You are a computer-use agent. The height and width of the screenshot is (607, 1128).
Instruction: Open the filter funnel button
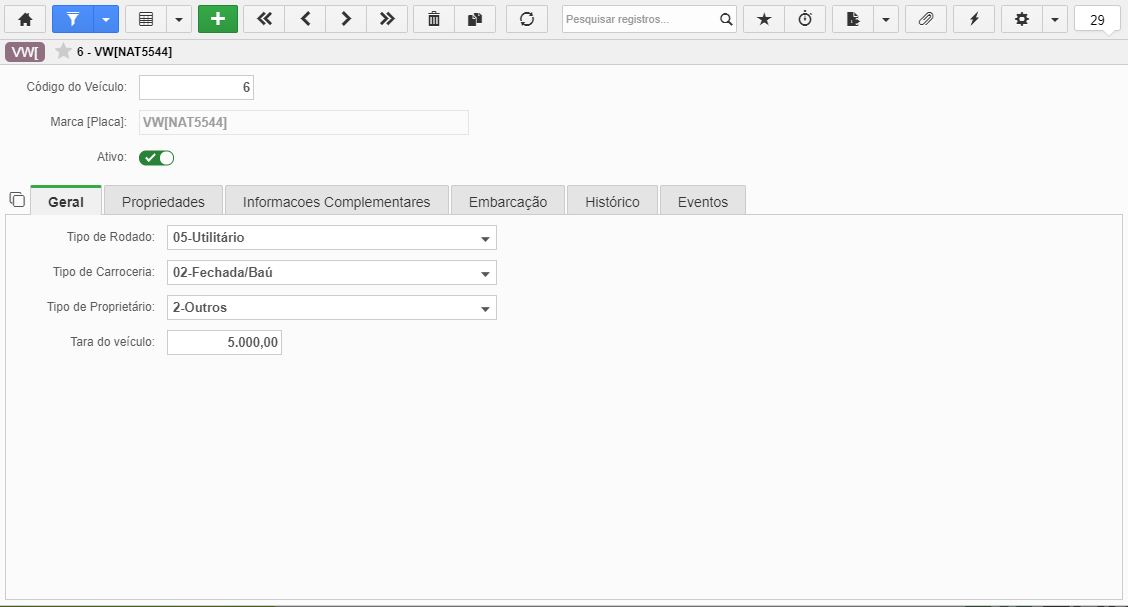(x=73, y=19)
